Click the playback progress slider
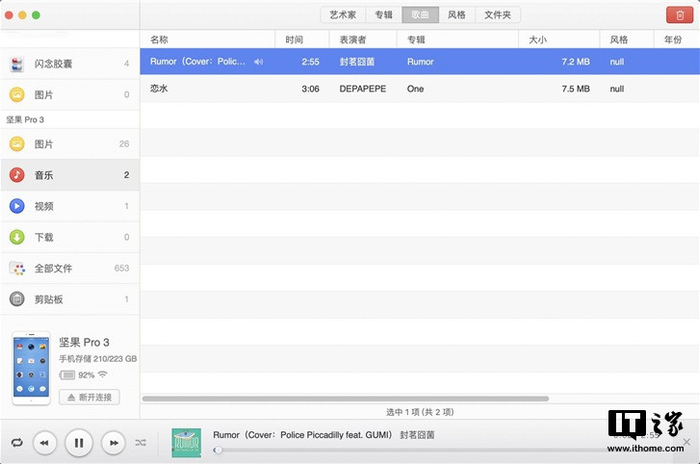The height and width of the screenshot is (464, 700). click(400, 450)
